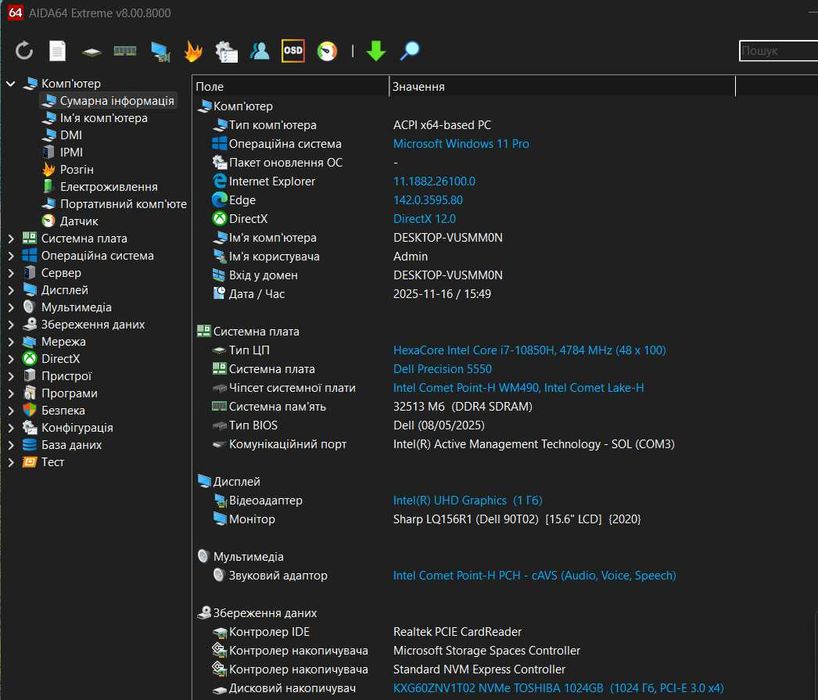The height and width of the screenshot is (700, 818).
Task: Select the Пристрої tree item
Action: (x=66, y=376)
